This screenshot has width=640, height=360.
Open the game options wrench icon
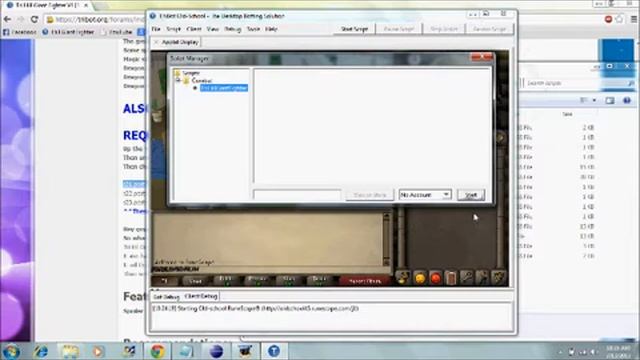pos(467,278)
